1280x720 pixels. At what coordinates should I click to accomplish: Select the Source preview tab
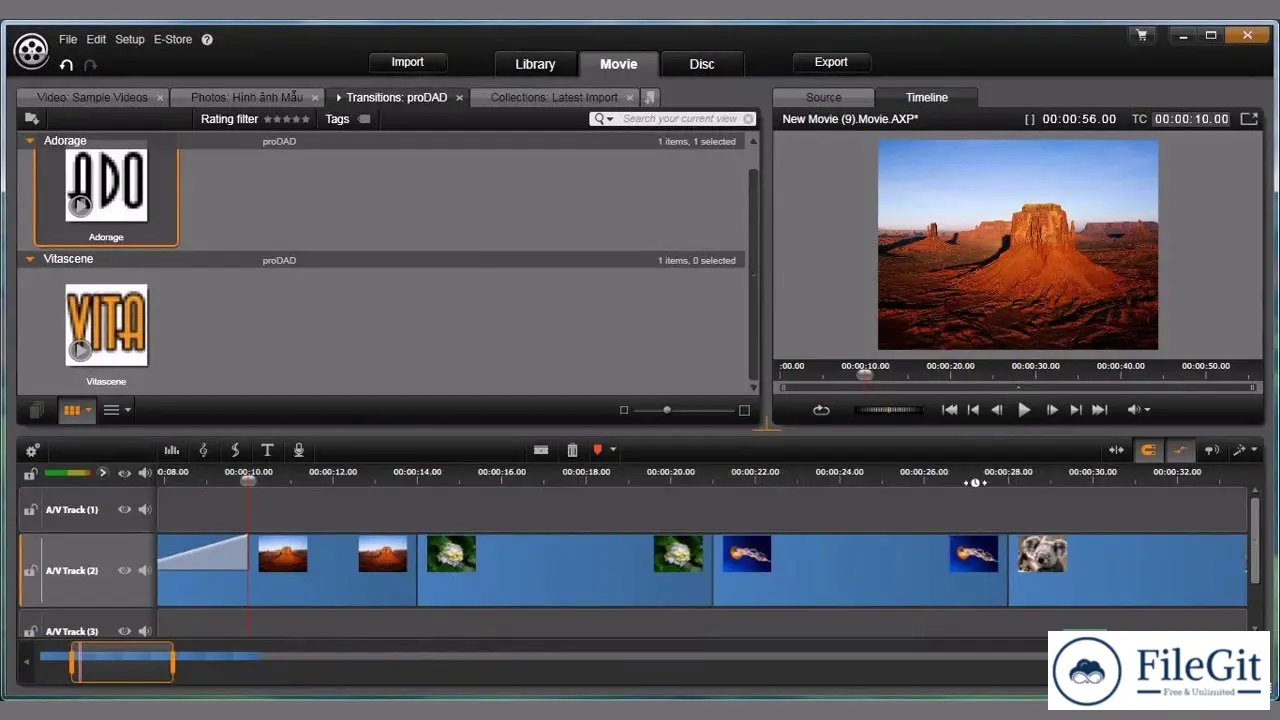[824, 97]
